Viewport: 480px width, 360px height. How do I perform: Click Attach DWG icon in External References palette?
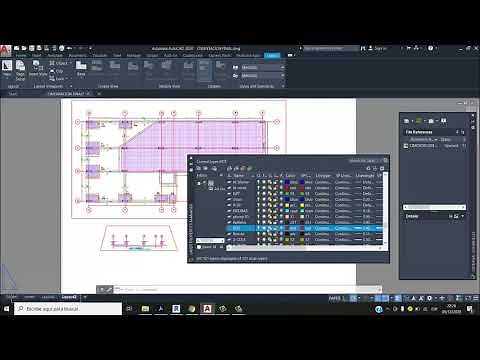pyautogui.click(x=406, y=121)
